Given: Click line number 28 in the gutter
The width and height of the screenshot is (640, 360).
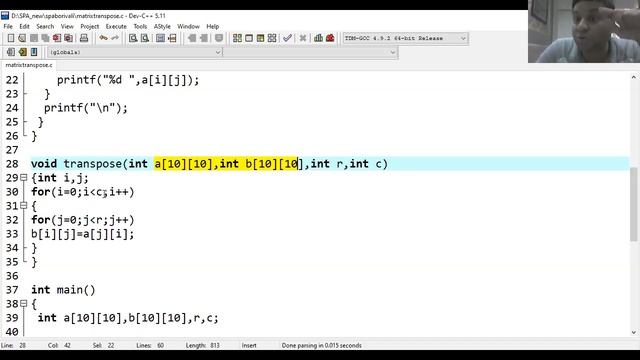Looking at the screenshot, I should point(12,164).
